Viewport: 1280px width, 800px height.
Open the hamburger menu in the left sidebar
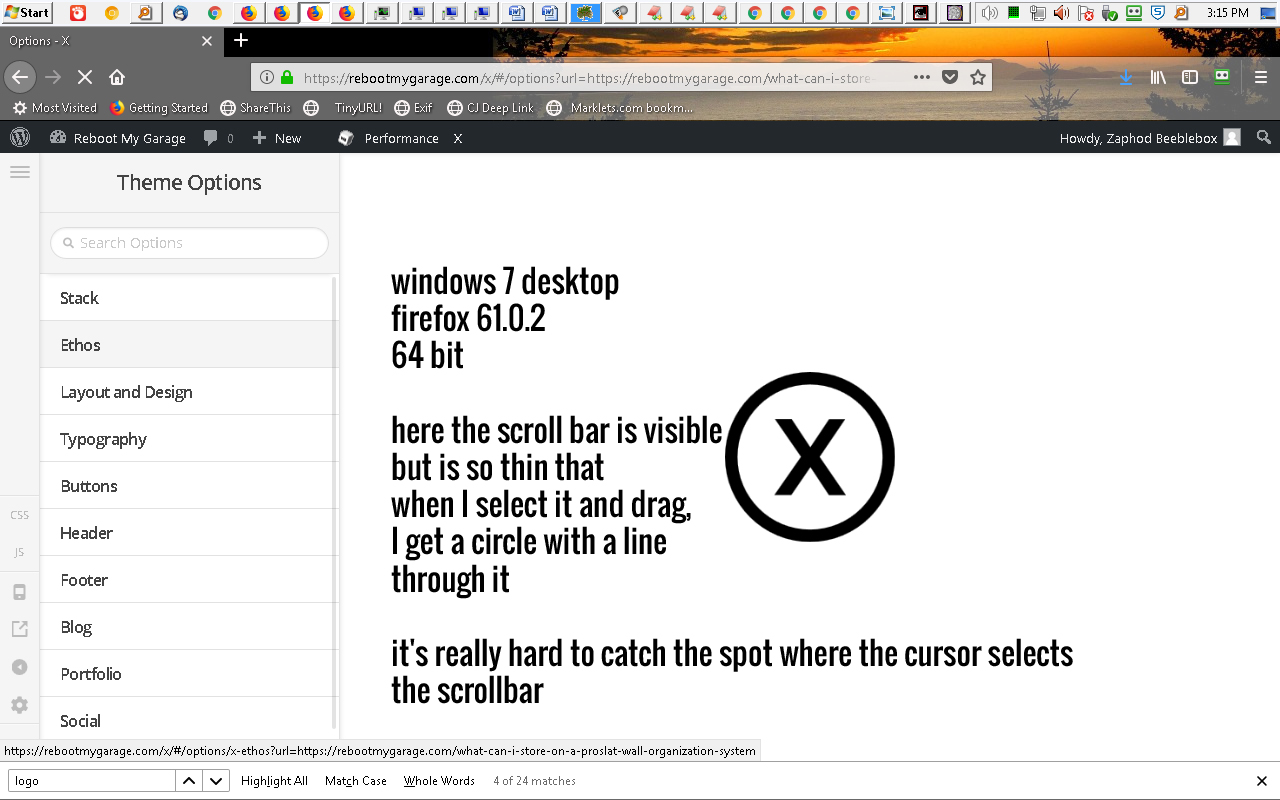click(19, 172)
